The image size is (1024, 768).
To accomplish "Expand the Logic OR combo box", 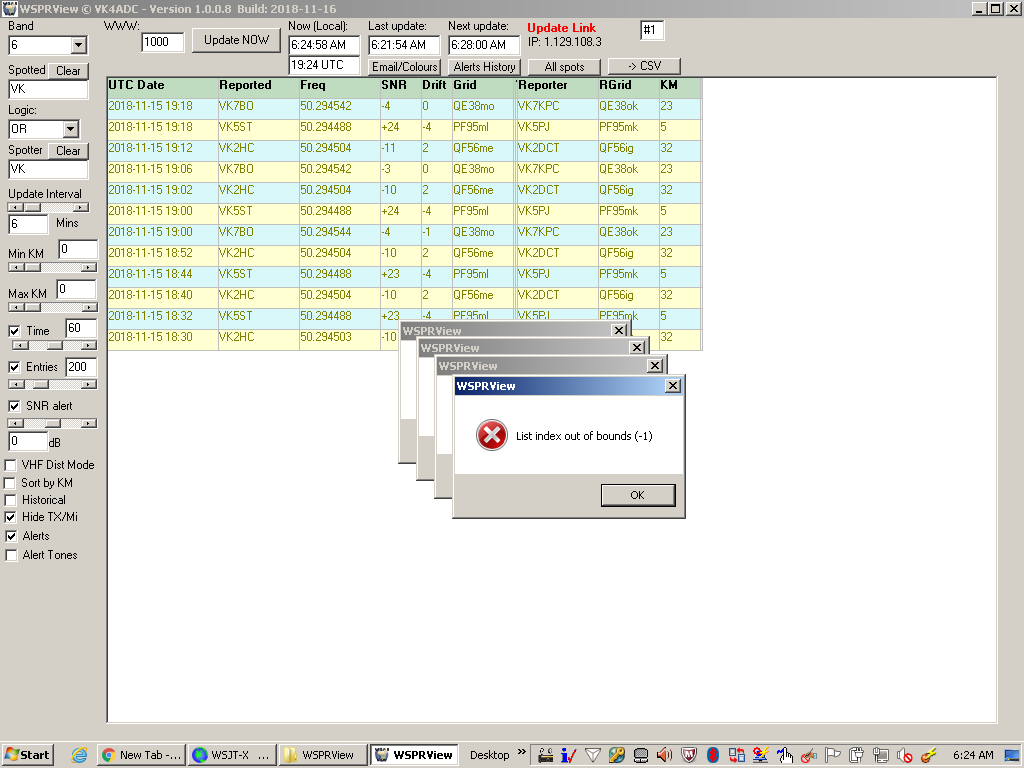I will (x=70, y=129).
